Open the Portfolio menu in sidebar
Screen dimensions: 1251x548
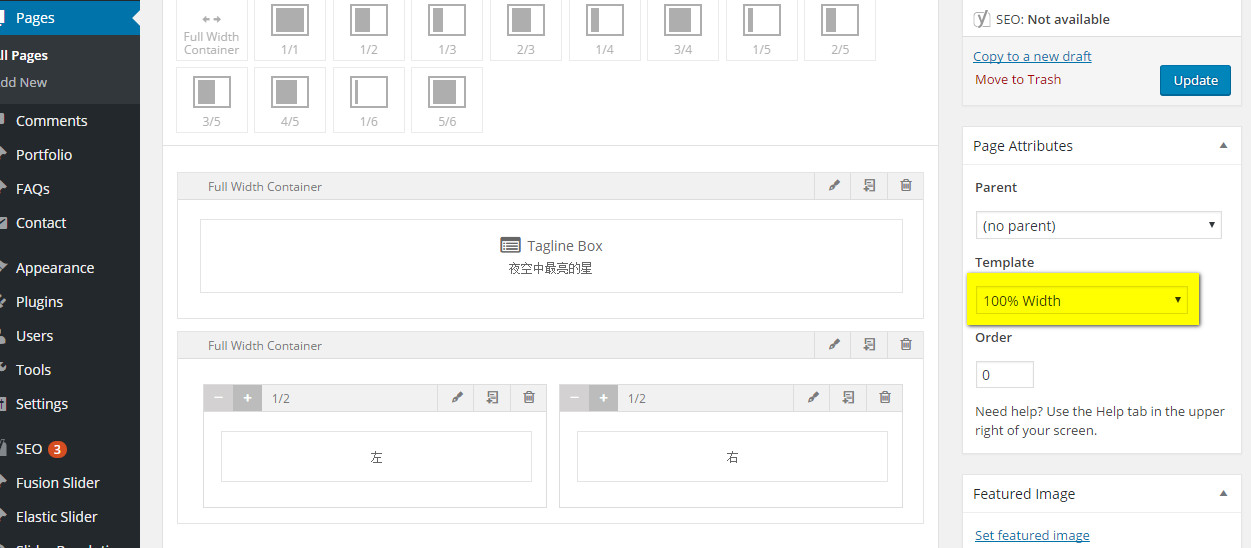(x=44, y=155)
